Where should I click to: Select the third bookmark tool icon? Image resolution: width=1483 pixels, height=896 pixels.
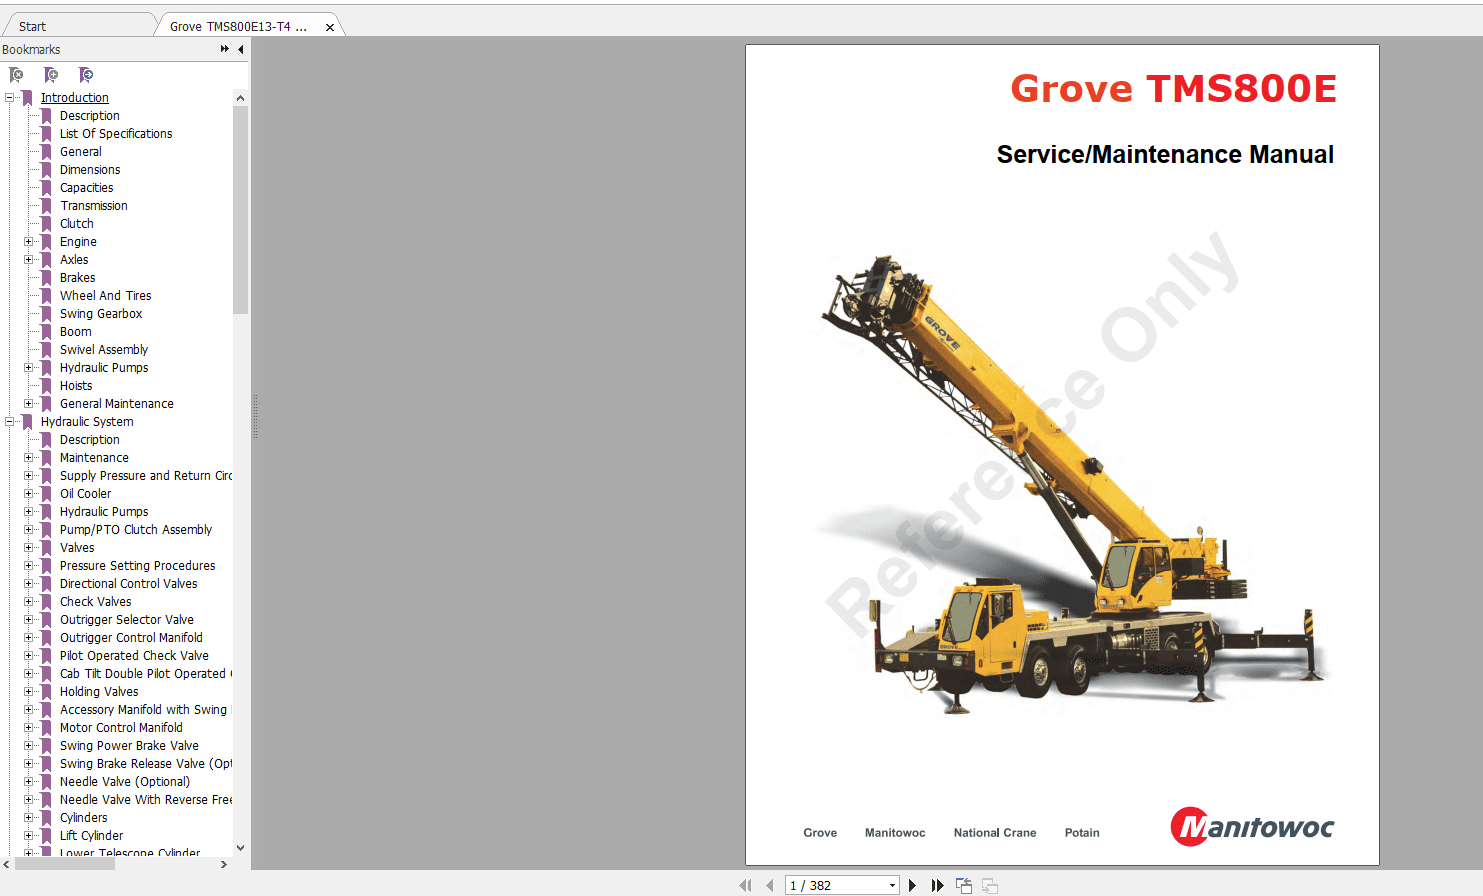pyautogui.click(x=87, y=74)
